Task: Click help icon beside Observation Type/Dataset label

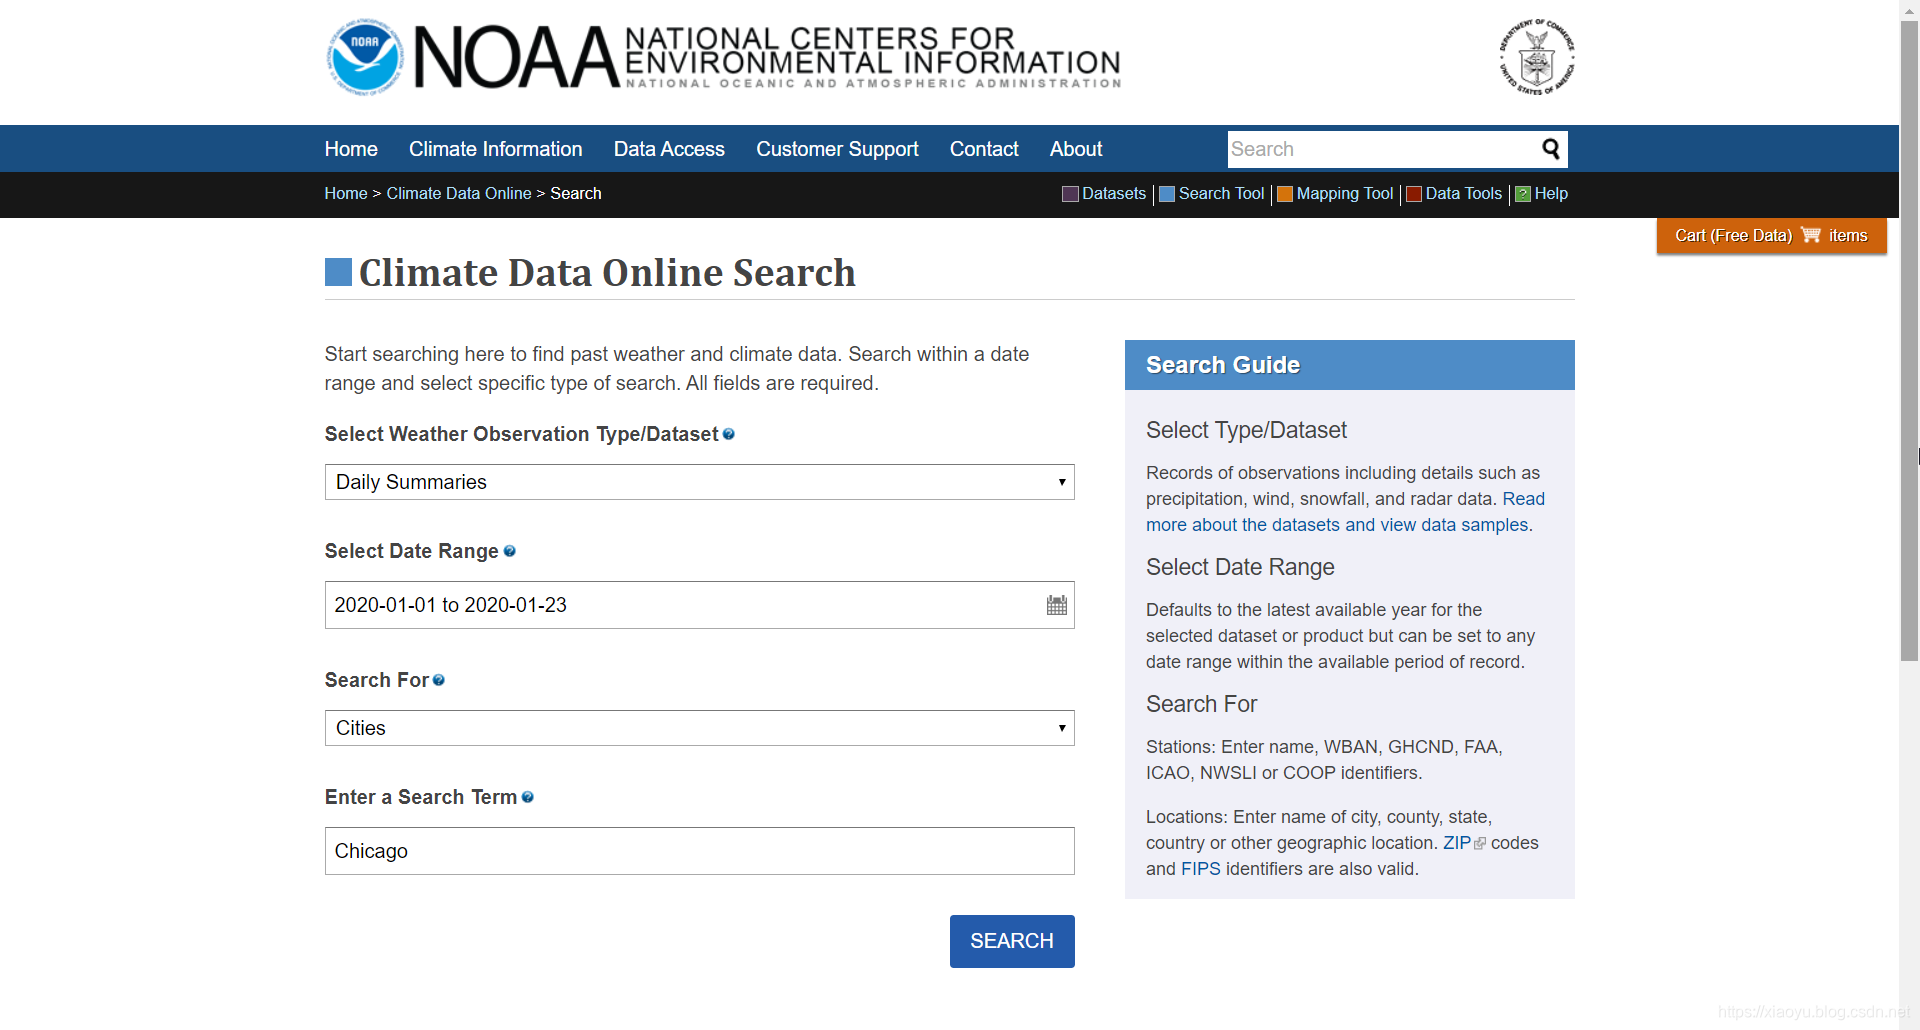Action: [729, 434]
